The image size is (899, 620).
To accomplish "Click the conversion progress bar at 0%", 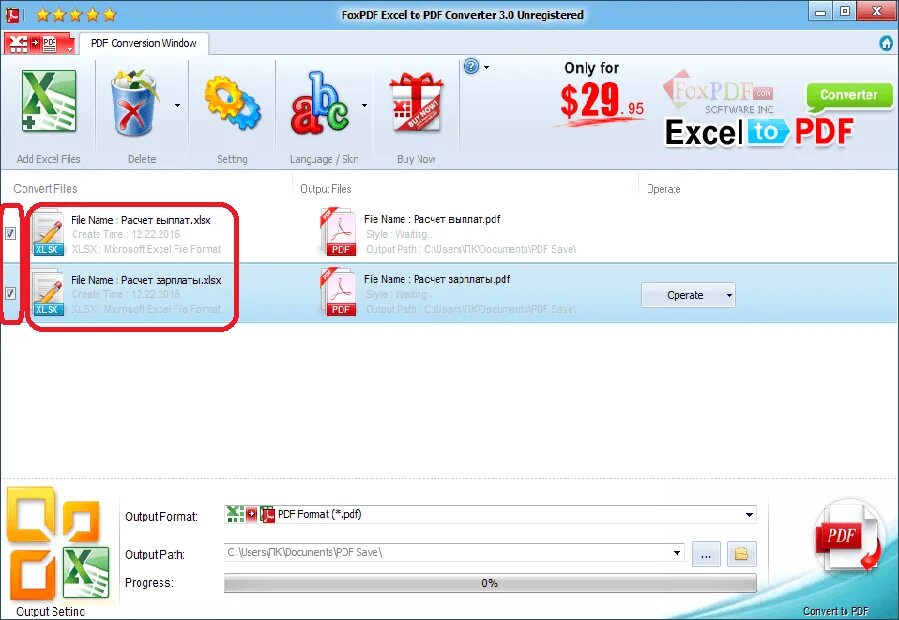I will pyautogui.click(x=490, y=583).
